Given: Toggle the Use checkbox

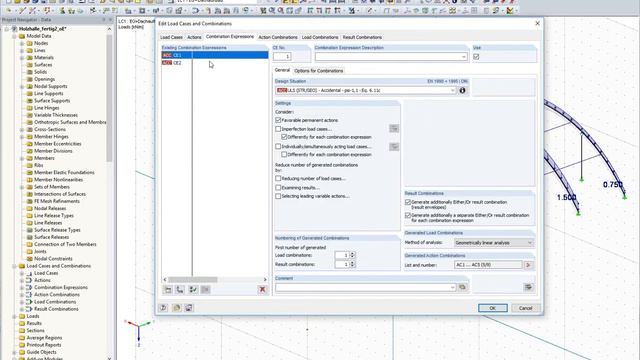Looking at the screenshot, I should [476, 57].
